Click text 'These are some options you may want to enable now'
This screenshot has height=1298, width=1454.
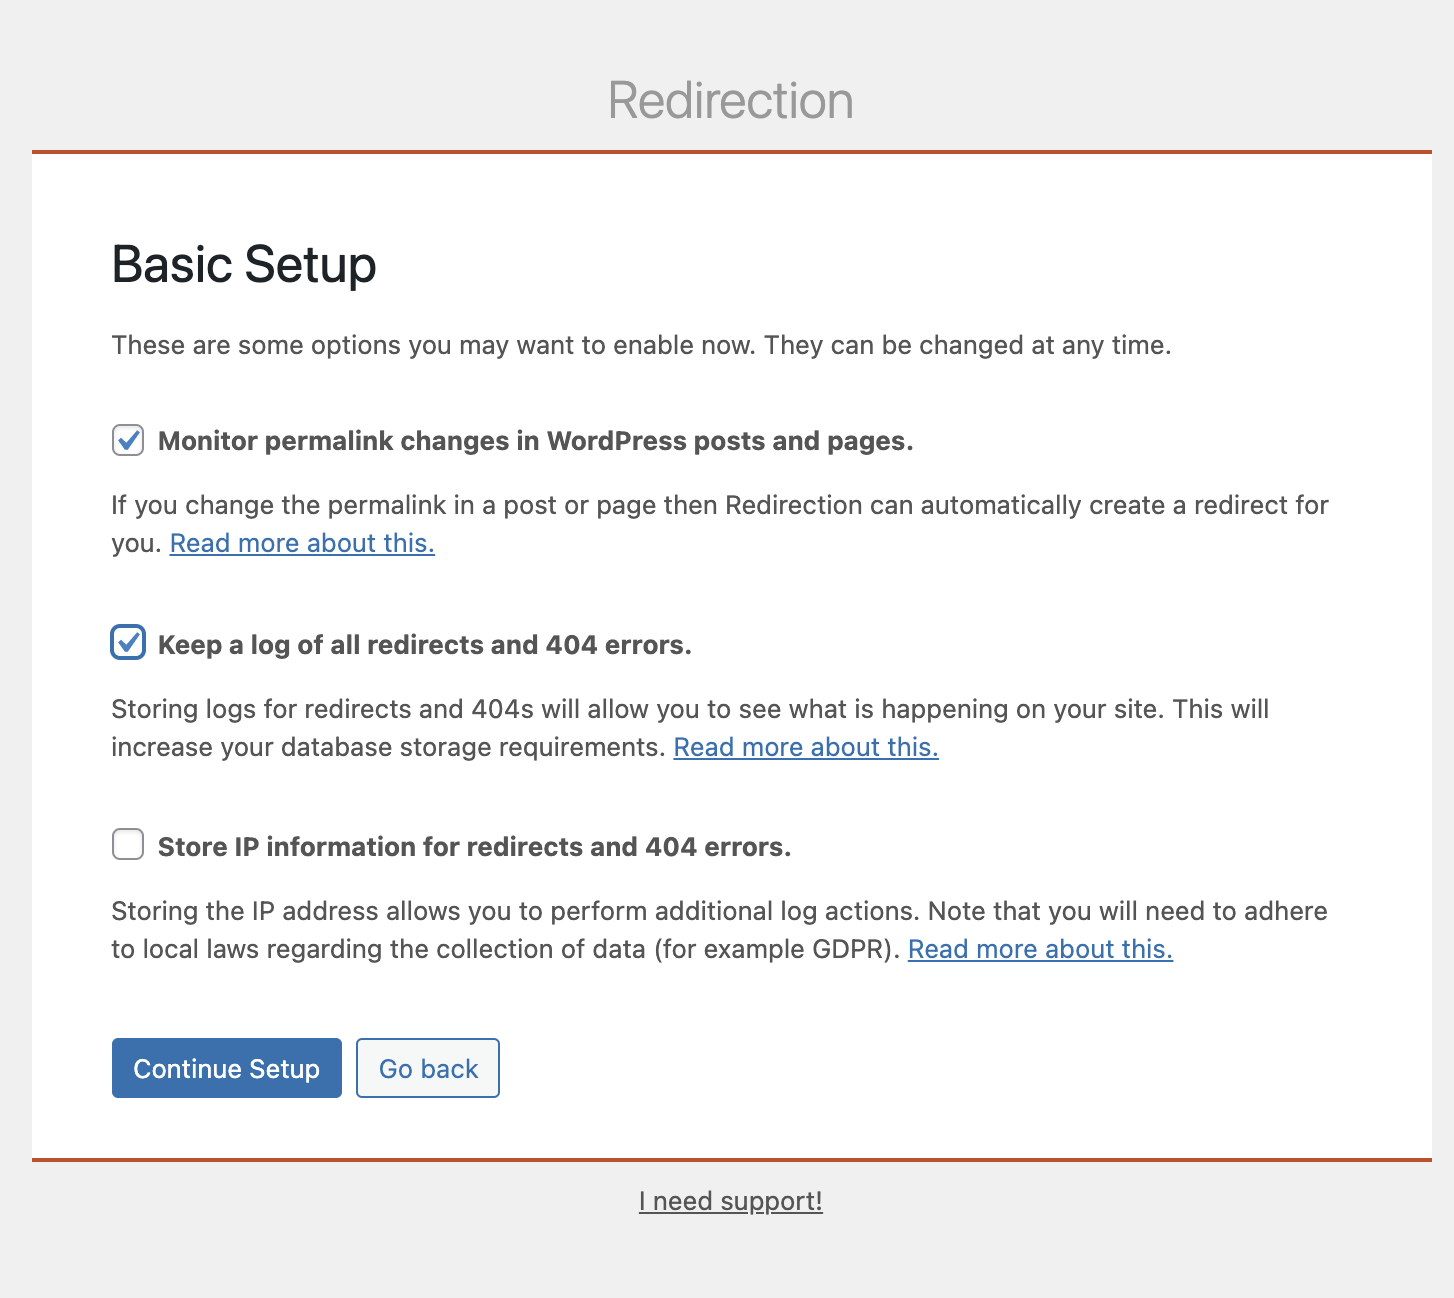point(434,345)
